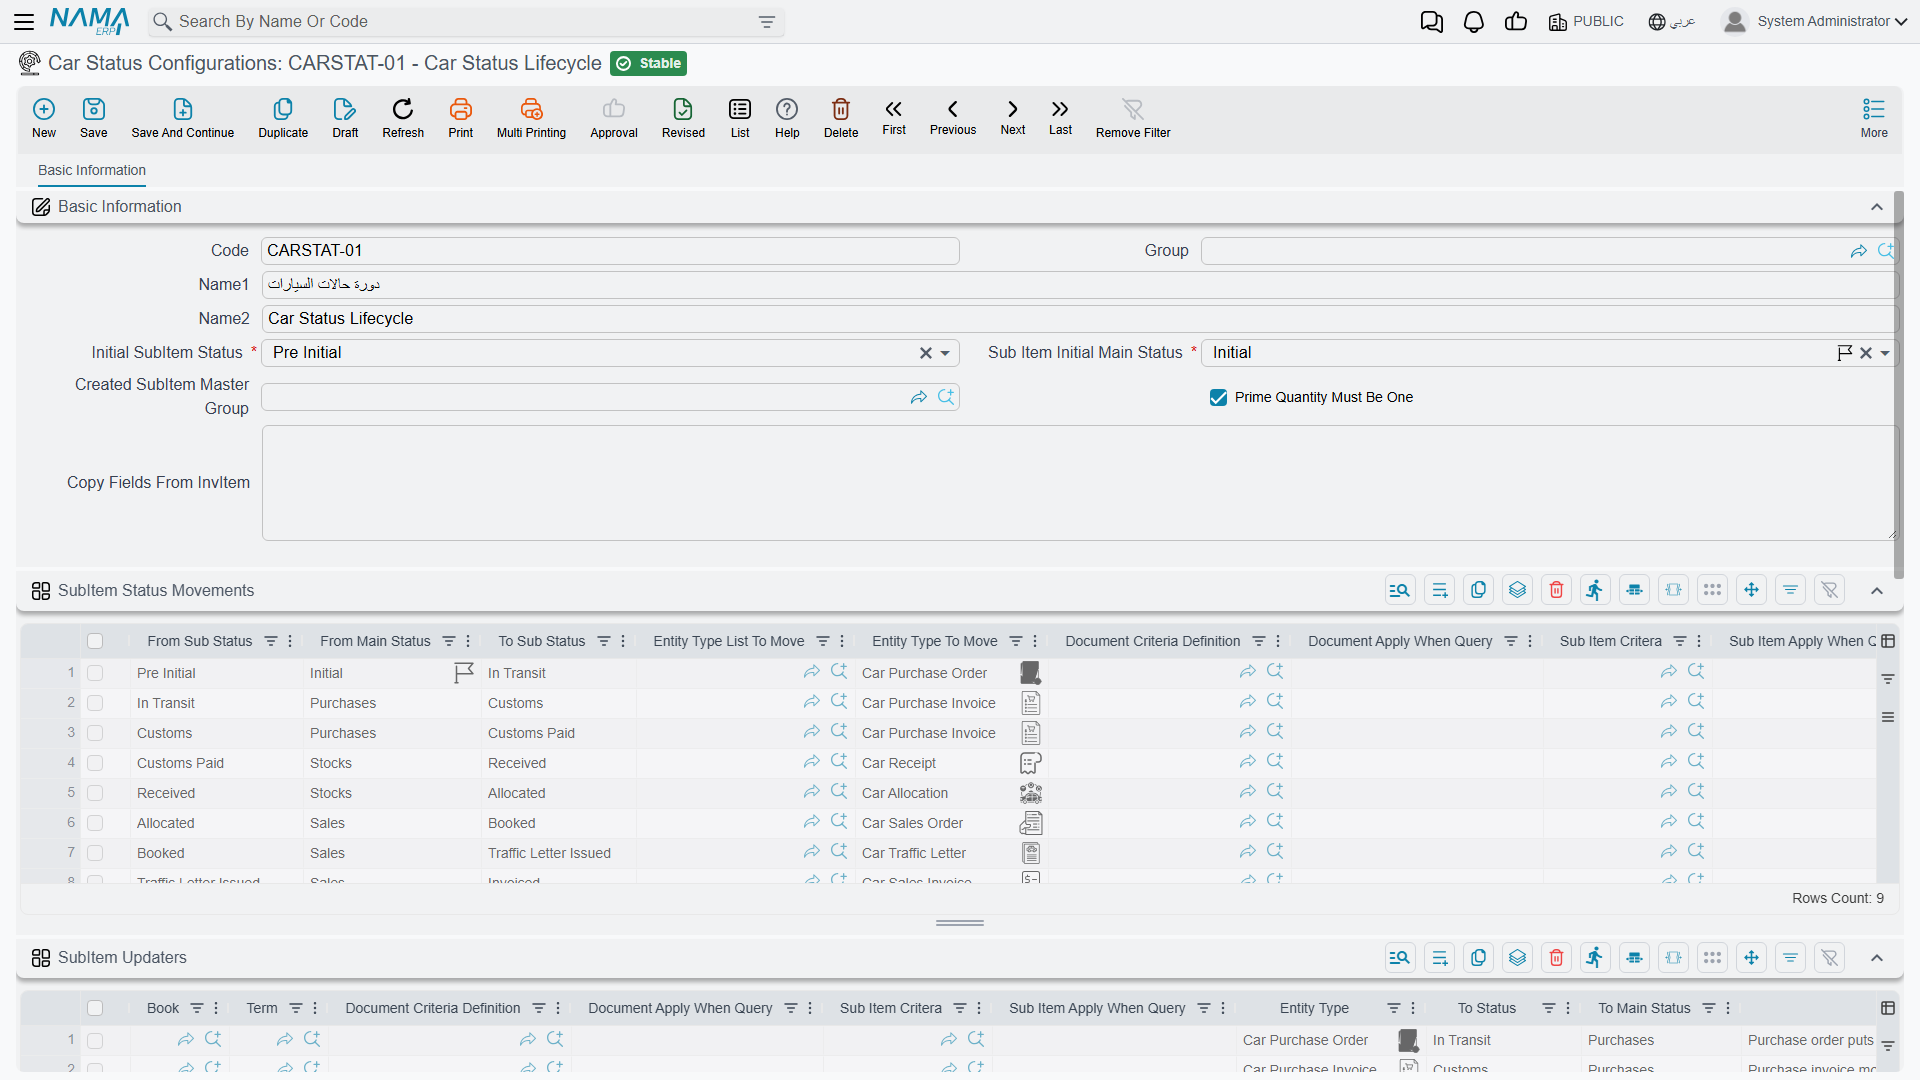Click Save And Continue
The height and width of the screenshot is (1080, 1920).
click(183, 118)
